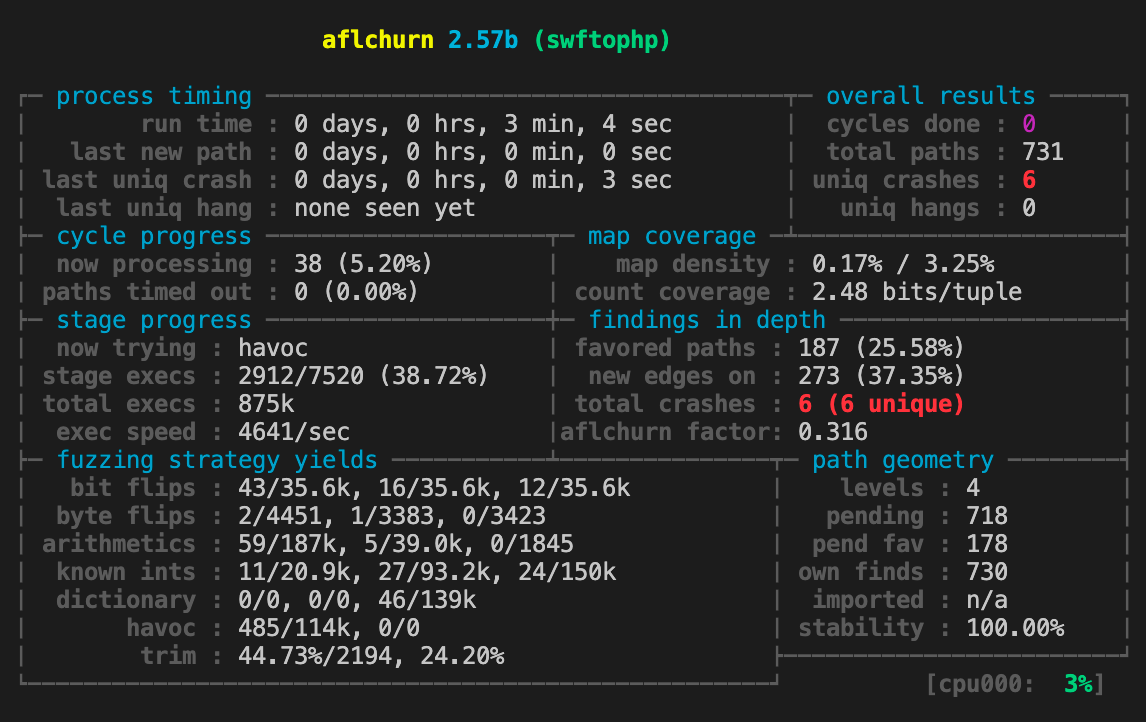Click stage execs value 2912/7520 (38.72%)
1146x722 pixels.
tap(363, 376)
